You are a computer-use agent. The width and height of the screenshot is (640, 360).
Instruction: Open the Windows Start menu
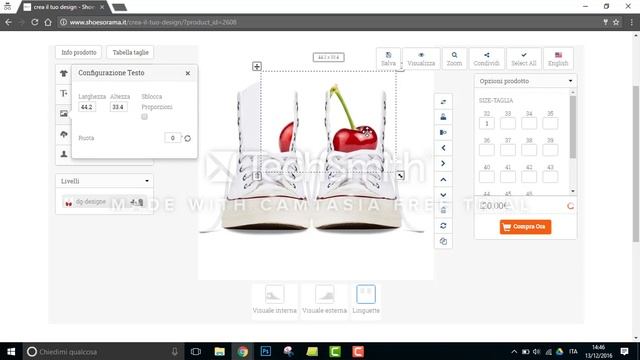(11, 351)
